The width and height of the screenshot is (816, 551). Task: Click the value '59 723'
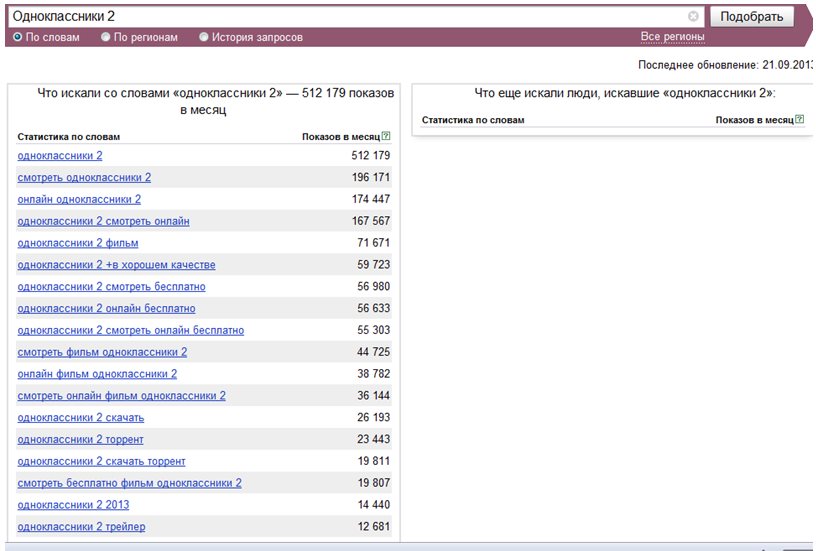pyautogui.click(x=374, y=265)
